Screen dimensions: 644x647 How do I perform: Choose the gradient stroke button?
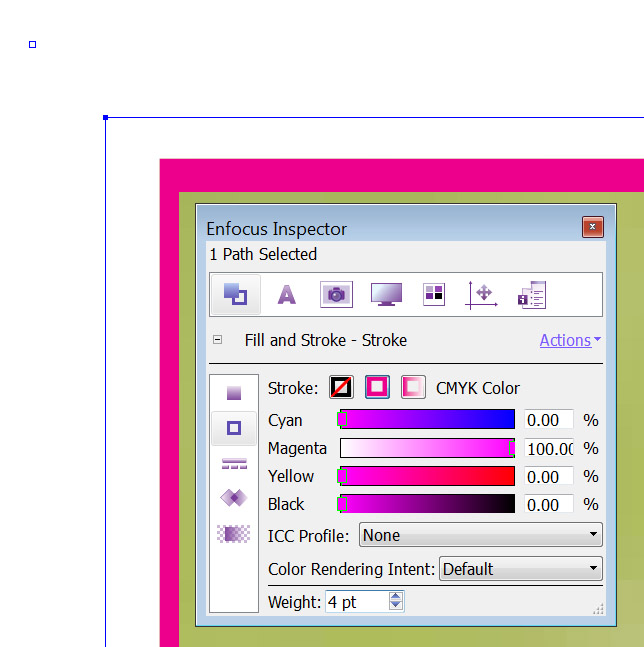point(413,387)
